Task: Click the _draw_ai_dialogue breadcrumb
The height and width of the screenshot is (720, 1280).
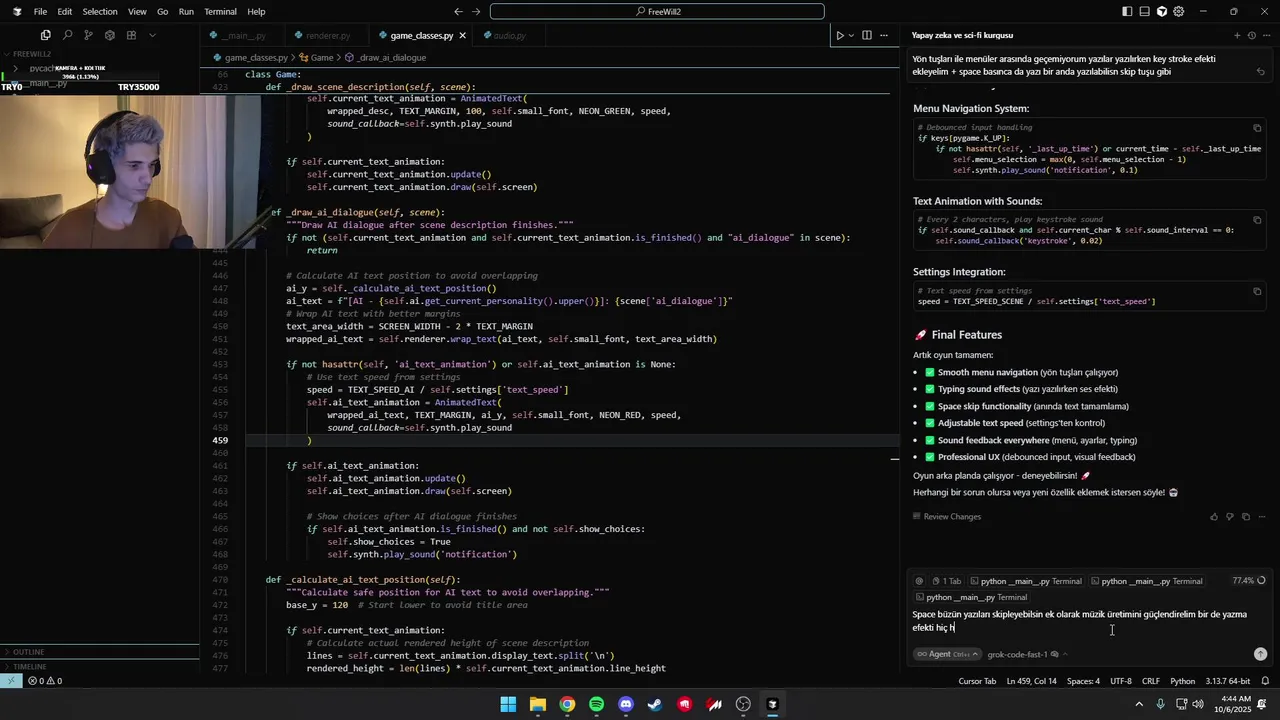Action: coord(385,58)
